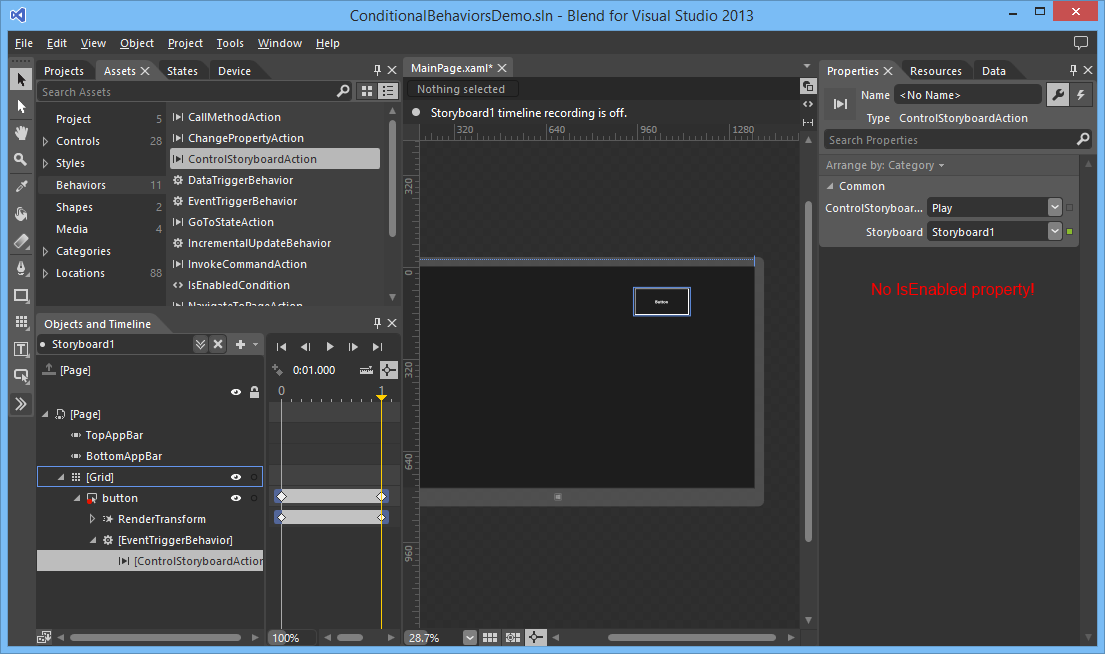Image resolution: width=1105 pixels, height=654 pixels.
Task: Toggle snapping to gridlines in artboard footer
Action: [x=513, y=637]
